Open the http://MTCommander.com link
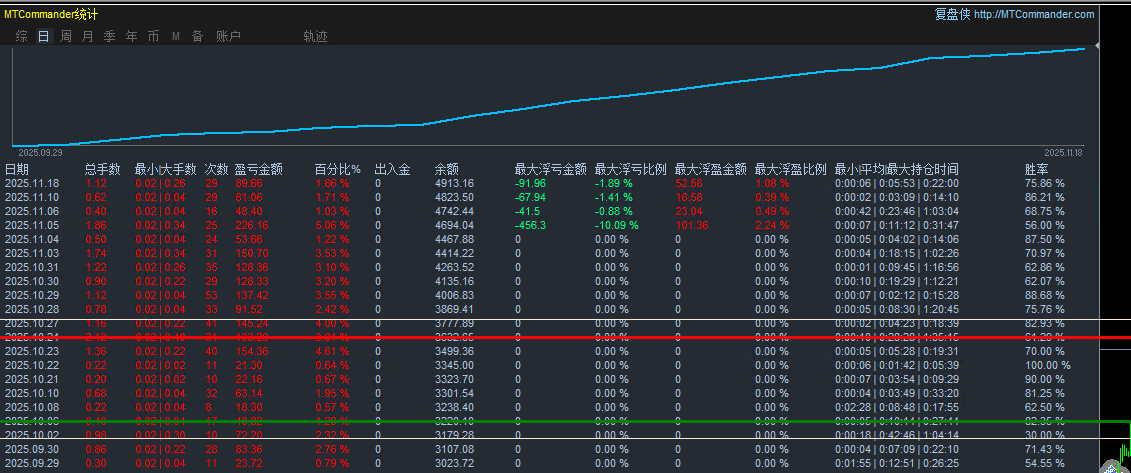1131x473 pixels. (1034, 14)
